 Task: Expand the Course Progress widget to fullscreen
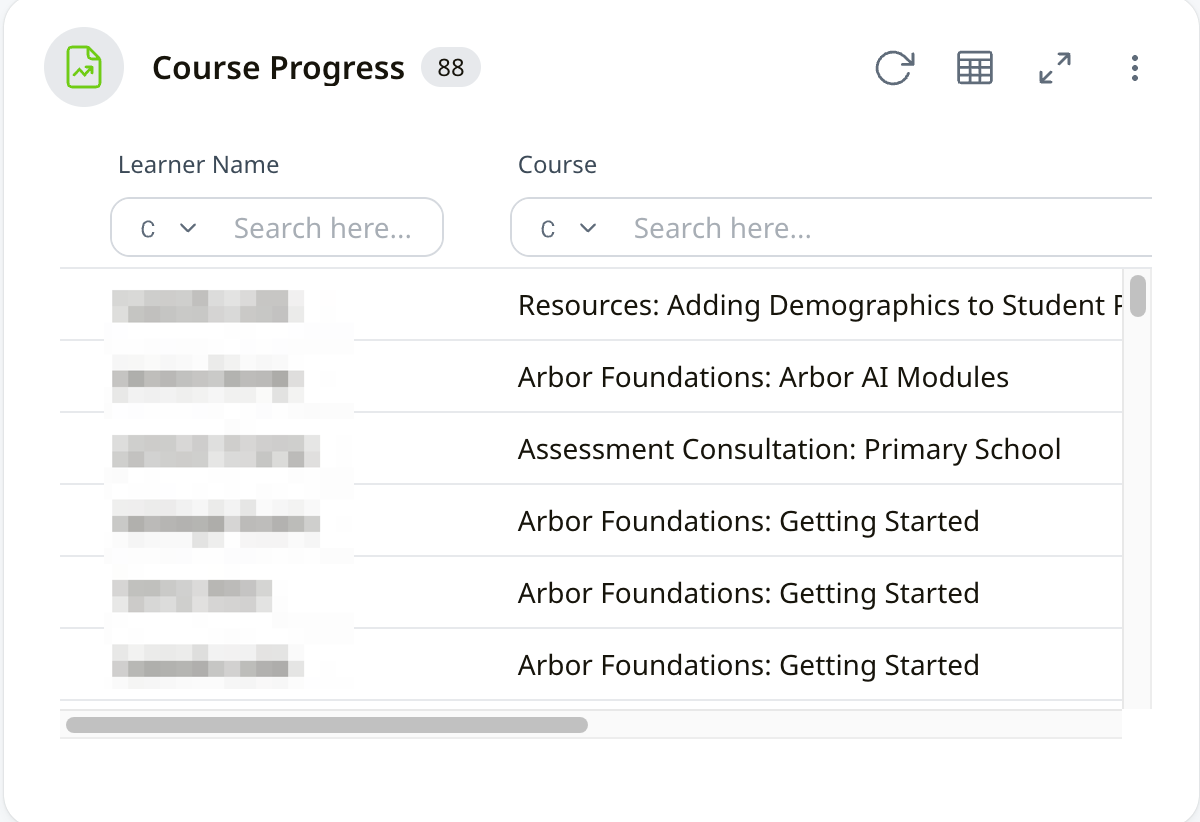coord(1054,68)
